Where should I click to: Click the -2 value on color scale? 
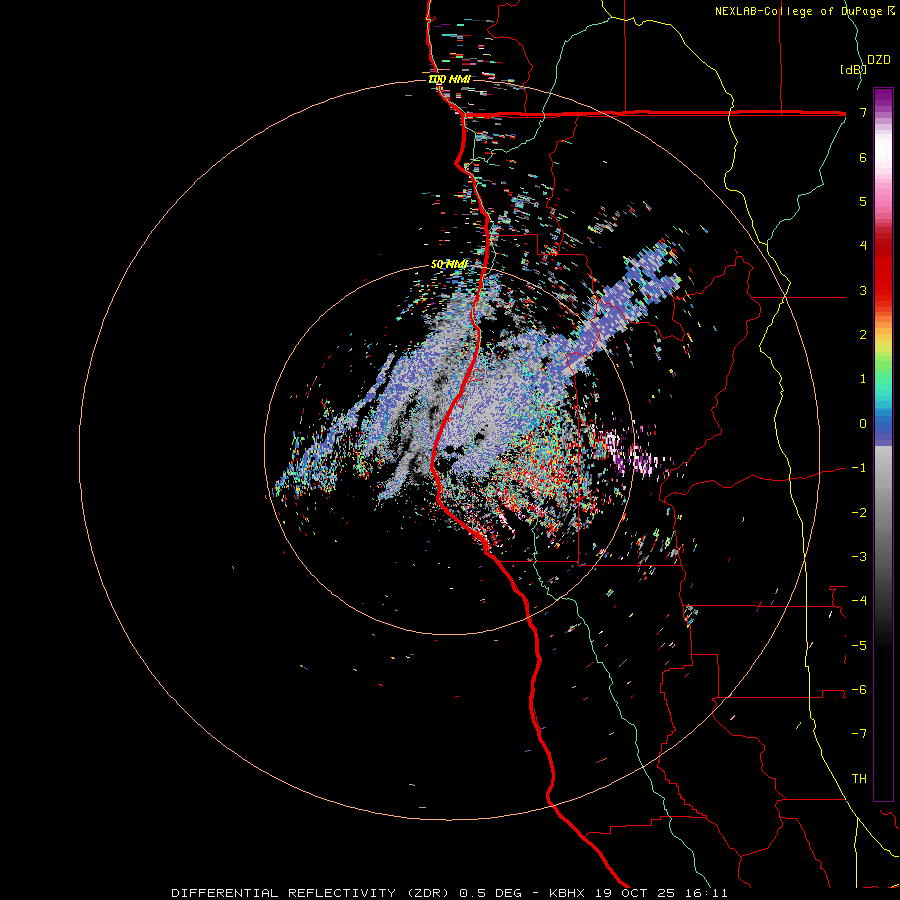[x=859, y=513]
